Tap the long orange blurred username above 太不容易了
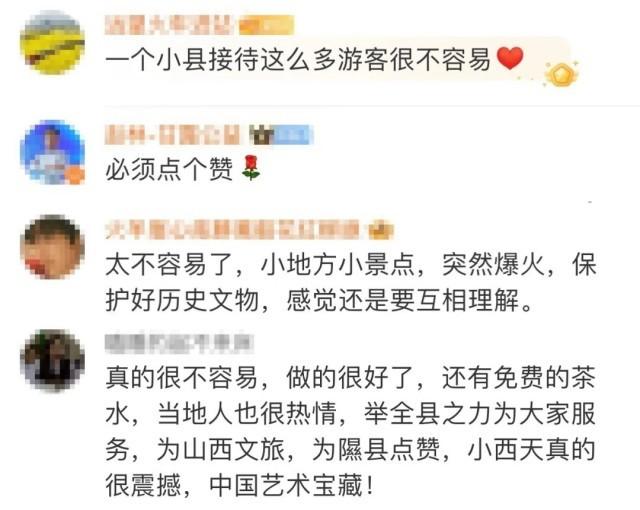The width and height of the screenshot is (640, 510). (x=233, y=230)
